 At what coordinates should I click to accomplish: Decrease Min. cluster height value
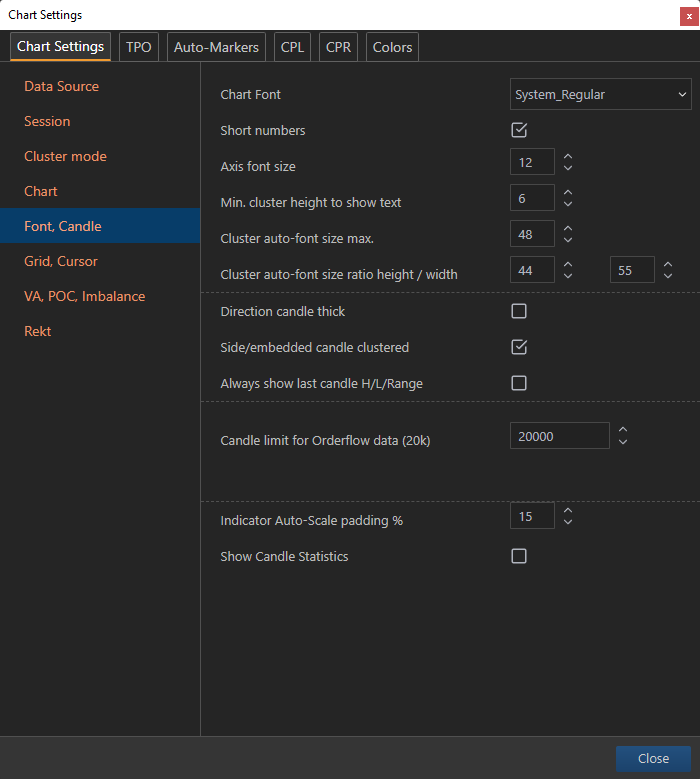(x=568, y=204)
